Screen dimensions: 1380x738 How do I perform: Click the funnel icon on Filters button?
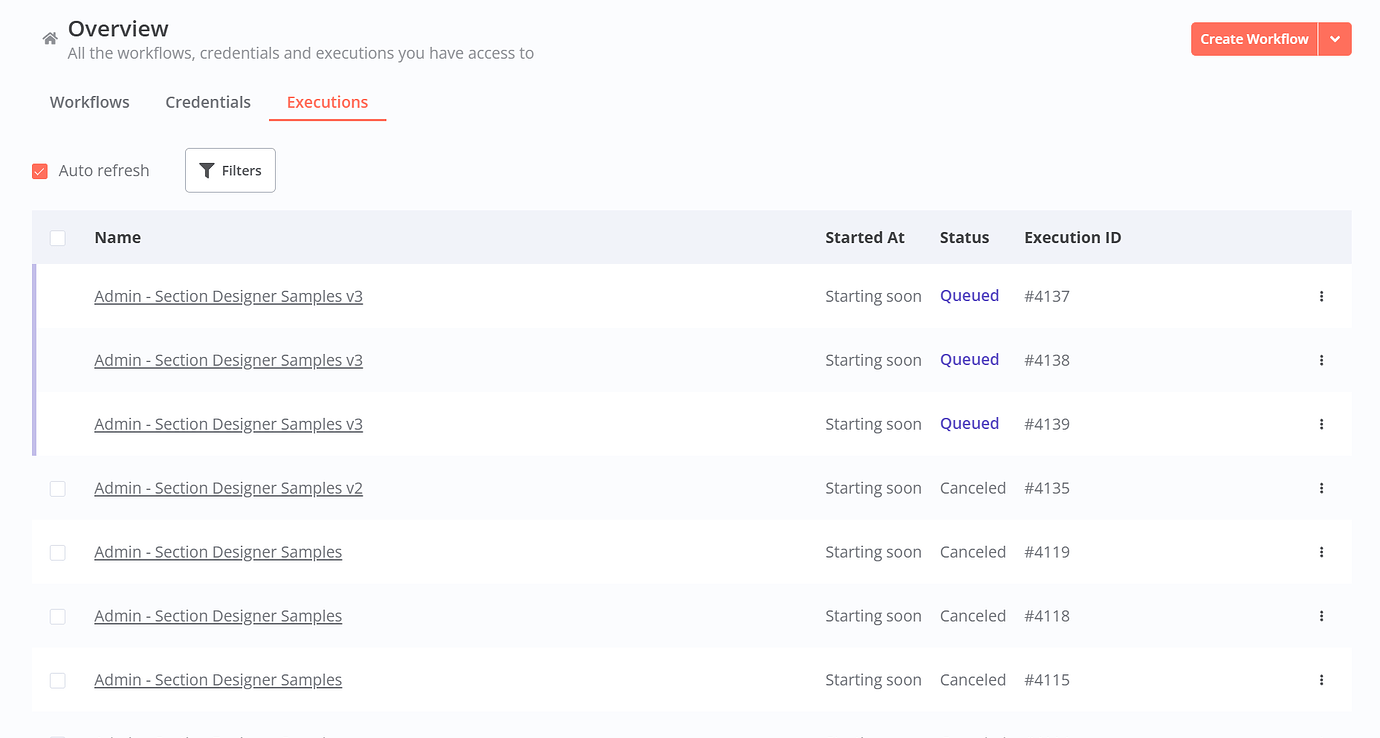207,170
